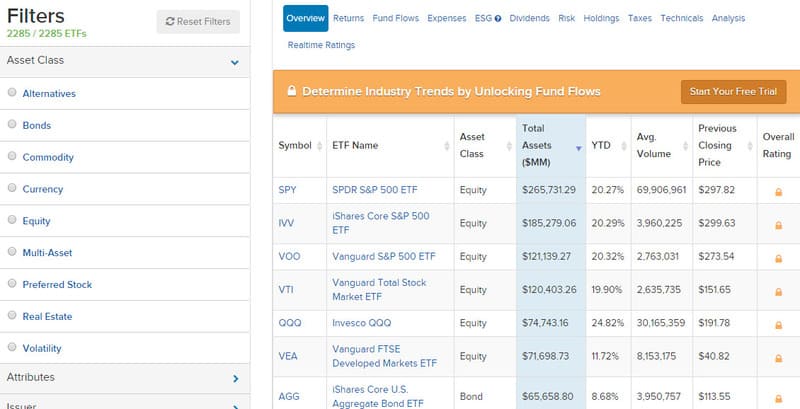The image size is (800, 409).
Task: Expand the Issuer filter section
Action: click(235, 405)
